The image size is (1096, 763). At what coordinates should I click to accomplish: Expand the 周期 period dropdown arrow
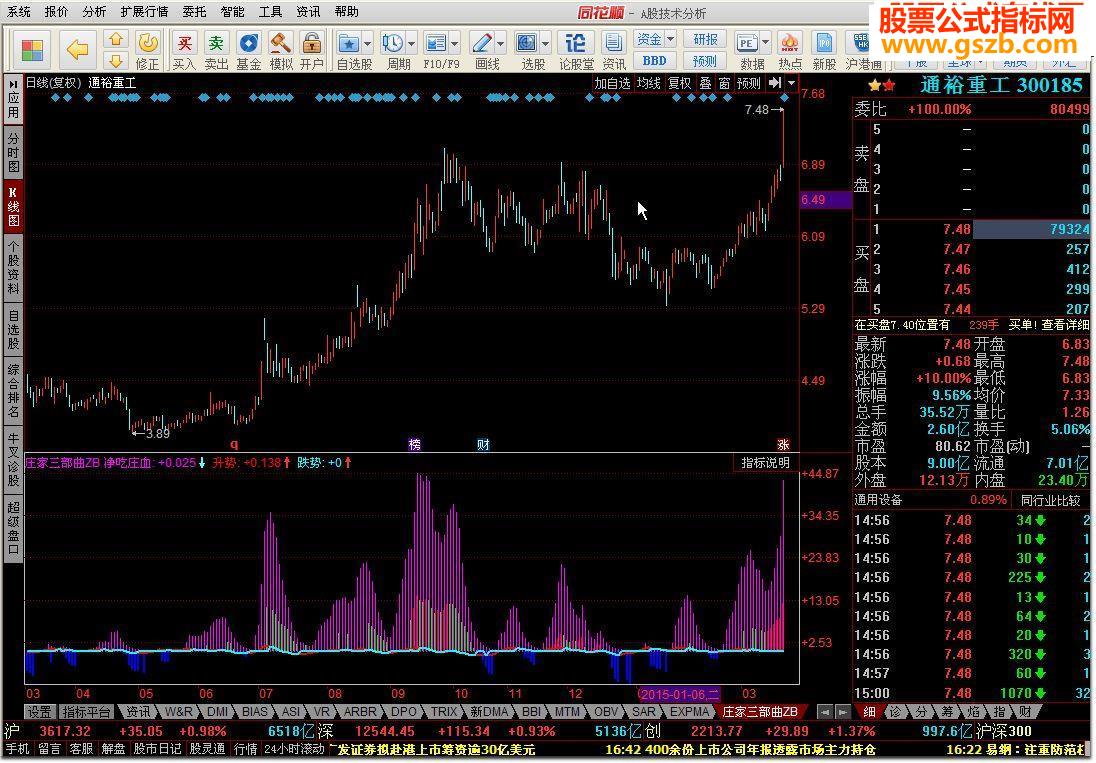pyautogui.click(x=411, y=43)
